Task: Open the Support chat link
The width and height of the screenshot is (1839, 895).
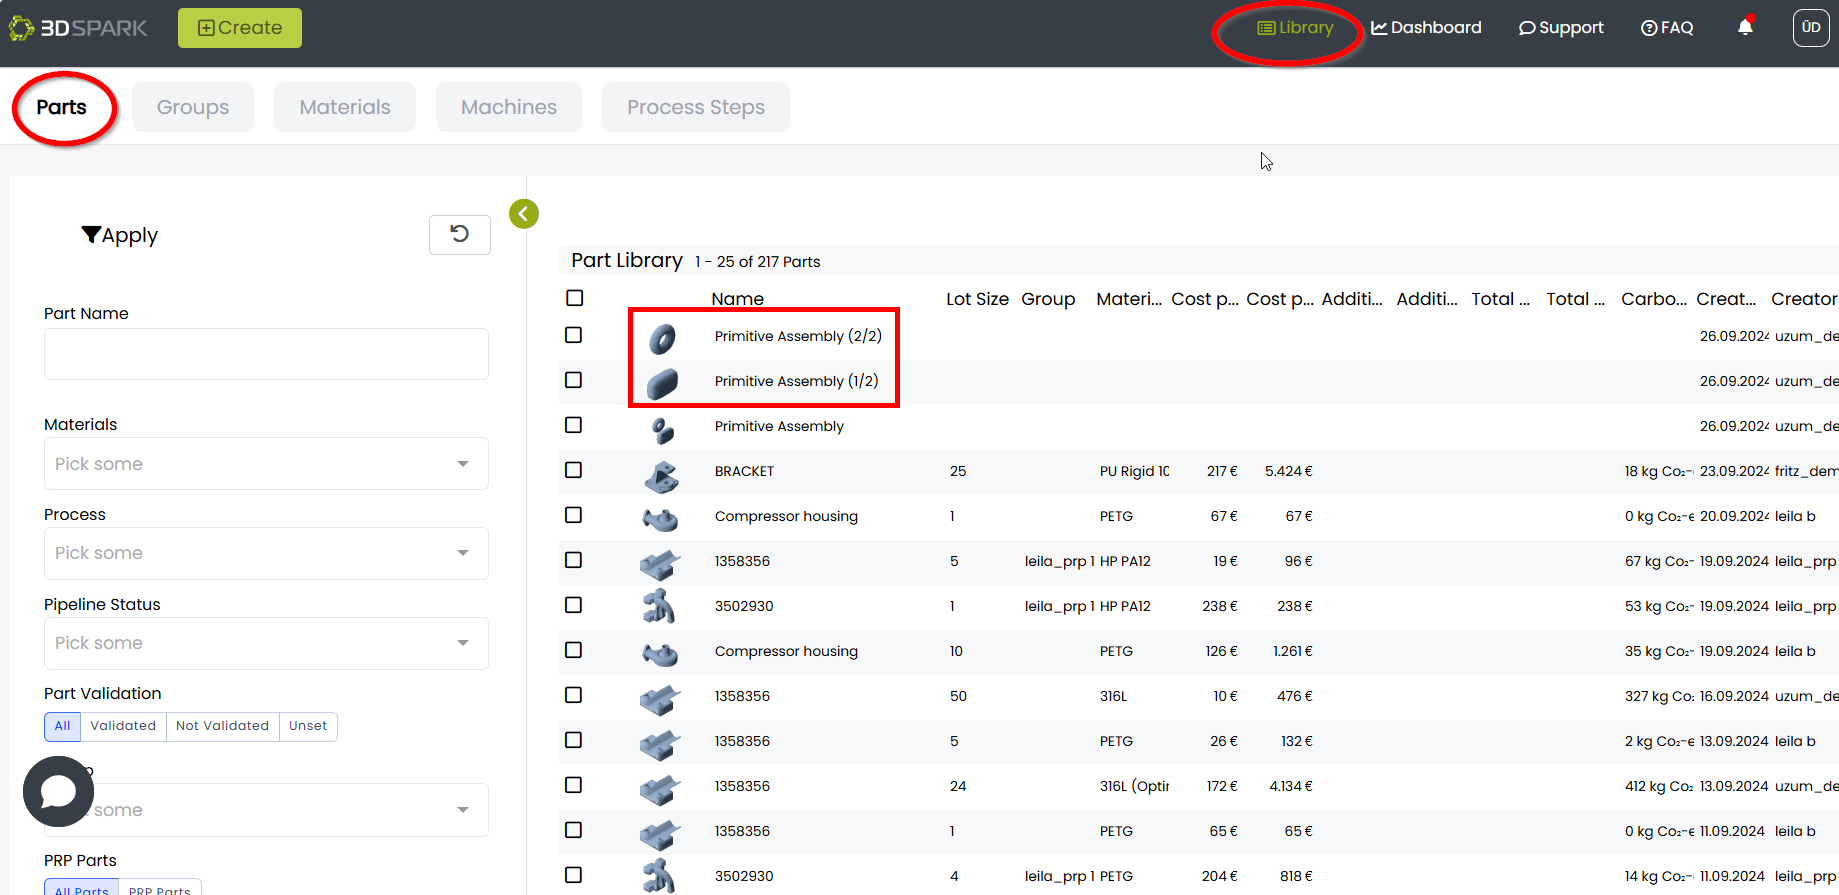Action: tap(1561, 28)
